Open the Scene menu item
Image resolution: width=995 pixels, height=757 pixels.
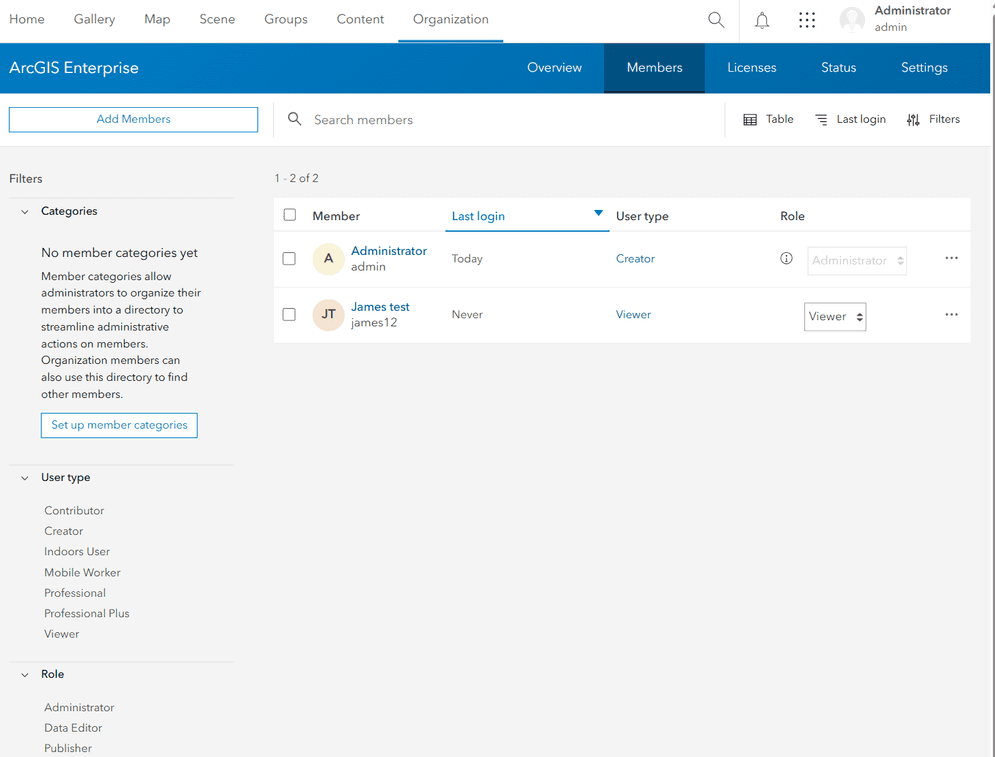217,20
